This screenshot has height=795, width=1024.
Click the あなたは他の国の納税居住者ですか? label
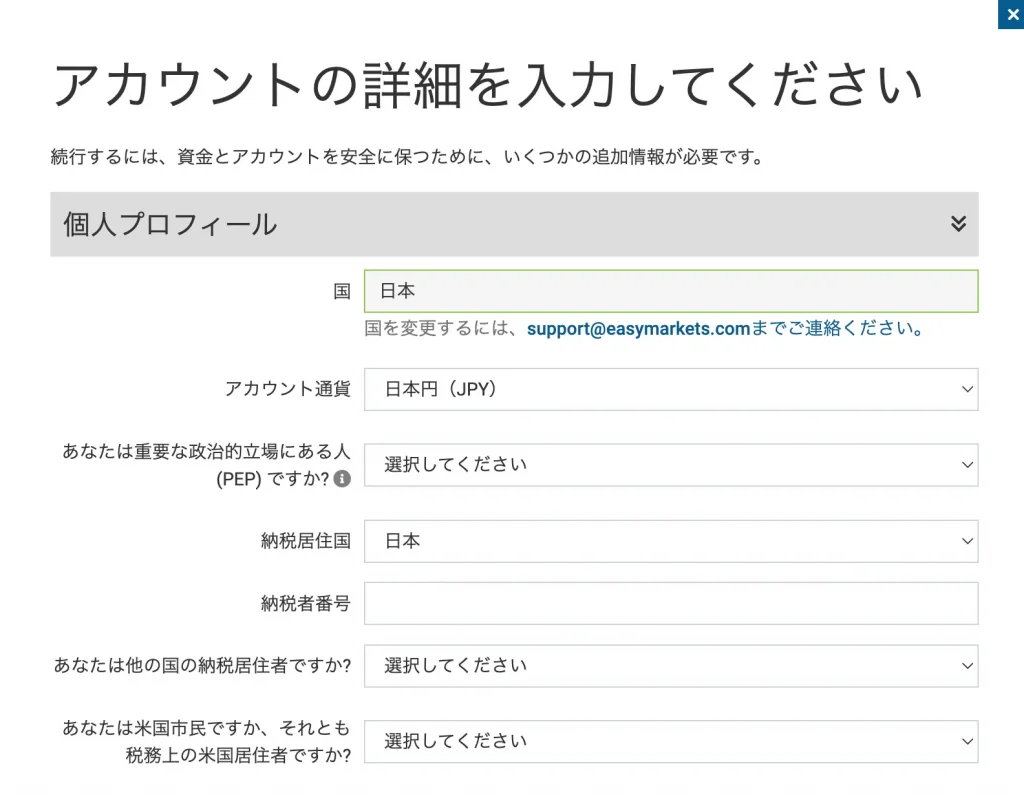[x=202, y=666]
